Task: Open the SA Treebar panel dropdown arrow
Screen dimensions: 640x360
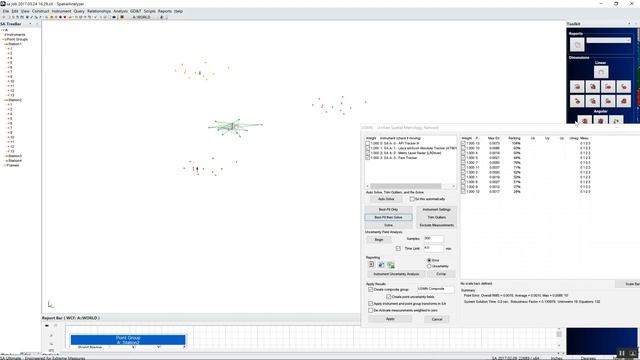Action: [x=30, y=24]
